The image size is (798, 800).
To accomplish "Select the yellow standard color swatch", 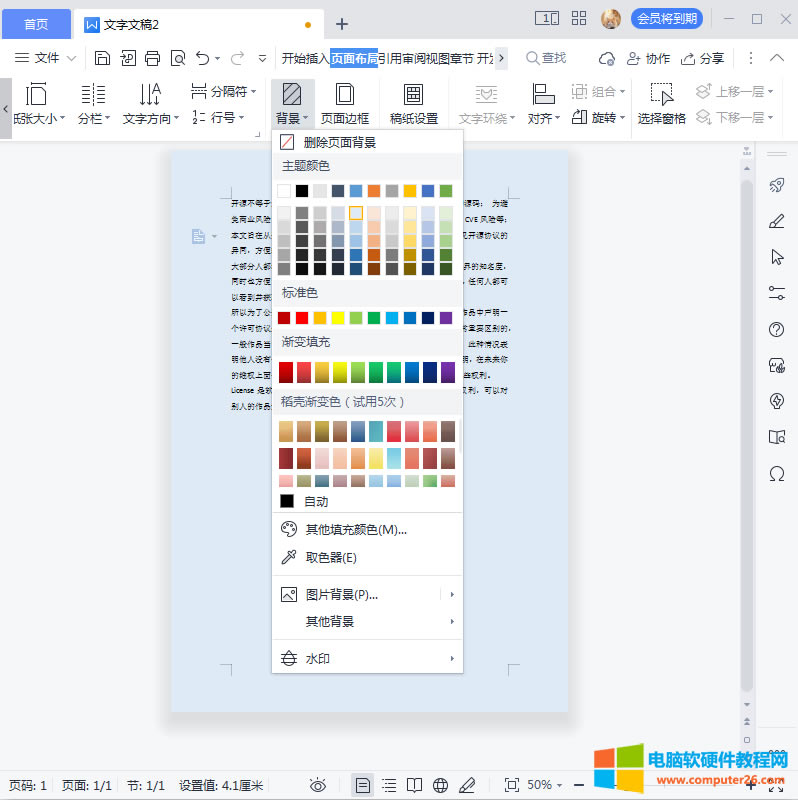I will (x=337, y=318).
